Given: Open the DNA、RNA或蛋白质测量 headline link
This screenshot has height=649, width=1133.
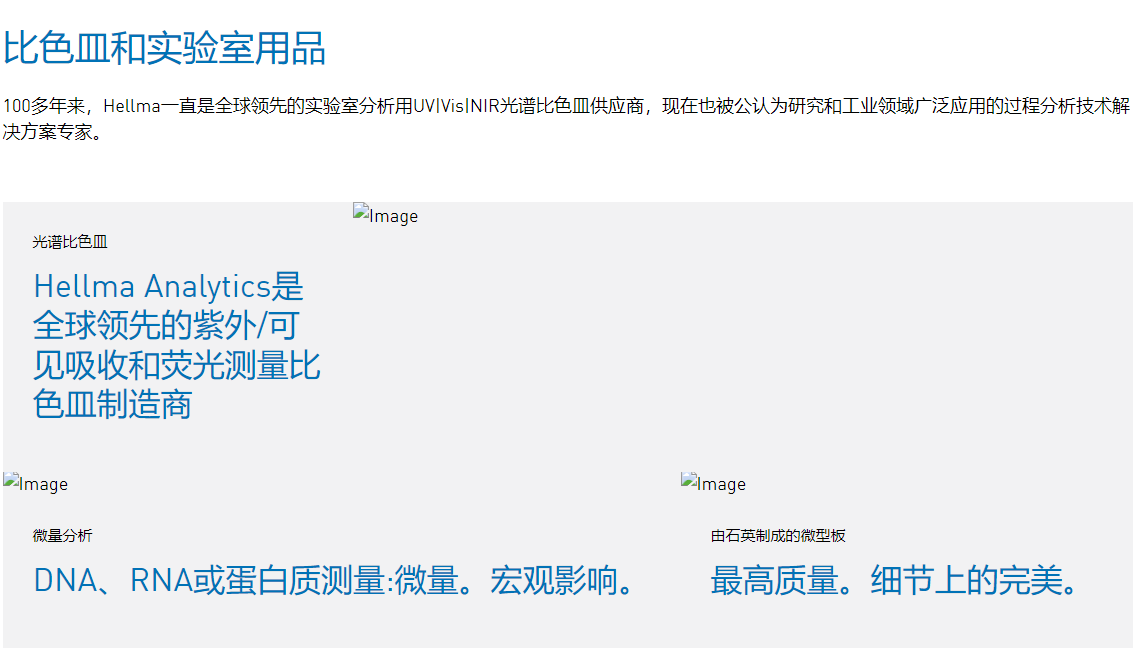Looking at the screenshot, I should (x=335, y=580).
